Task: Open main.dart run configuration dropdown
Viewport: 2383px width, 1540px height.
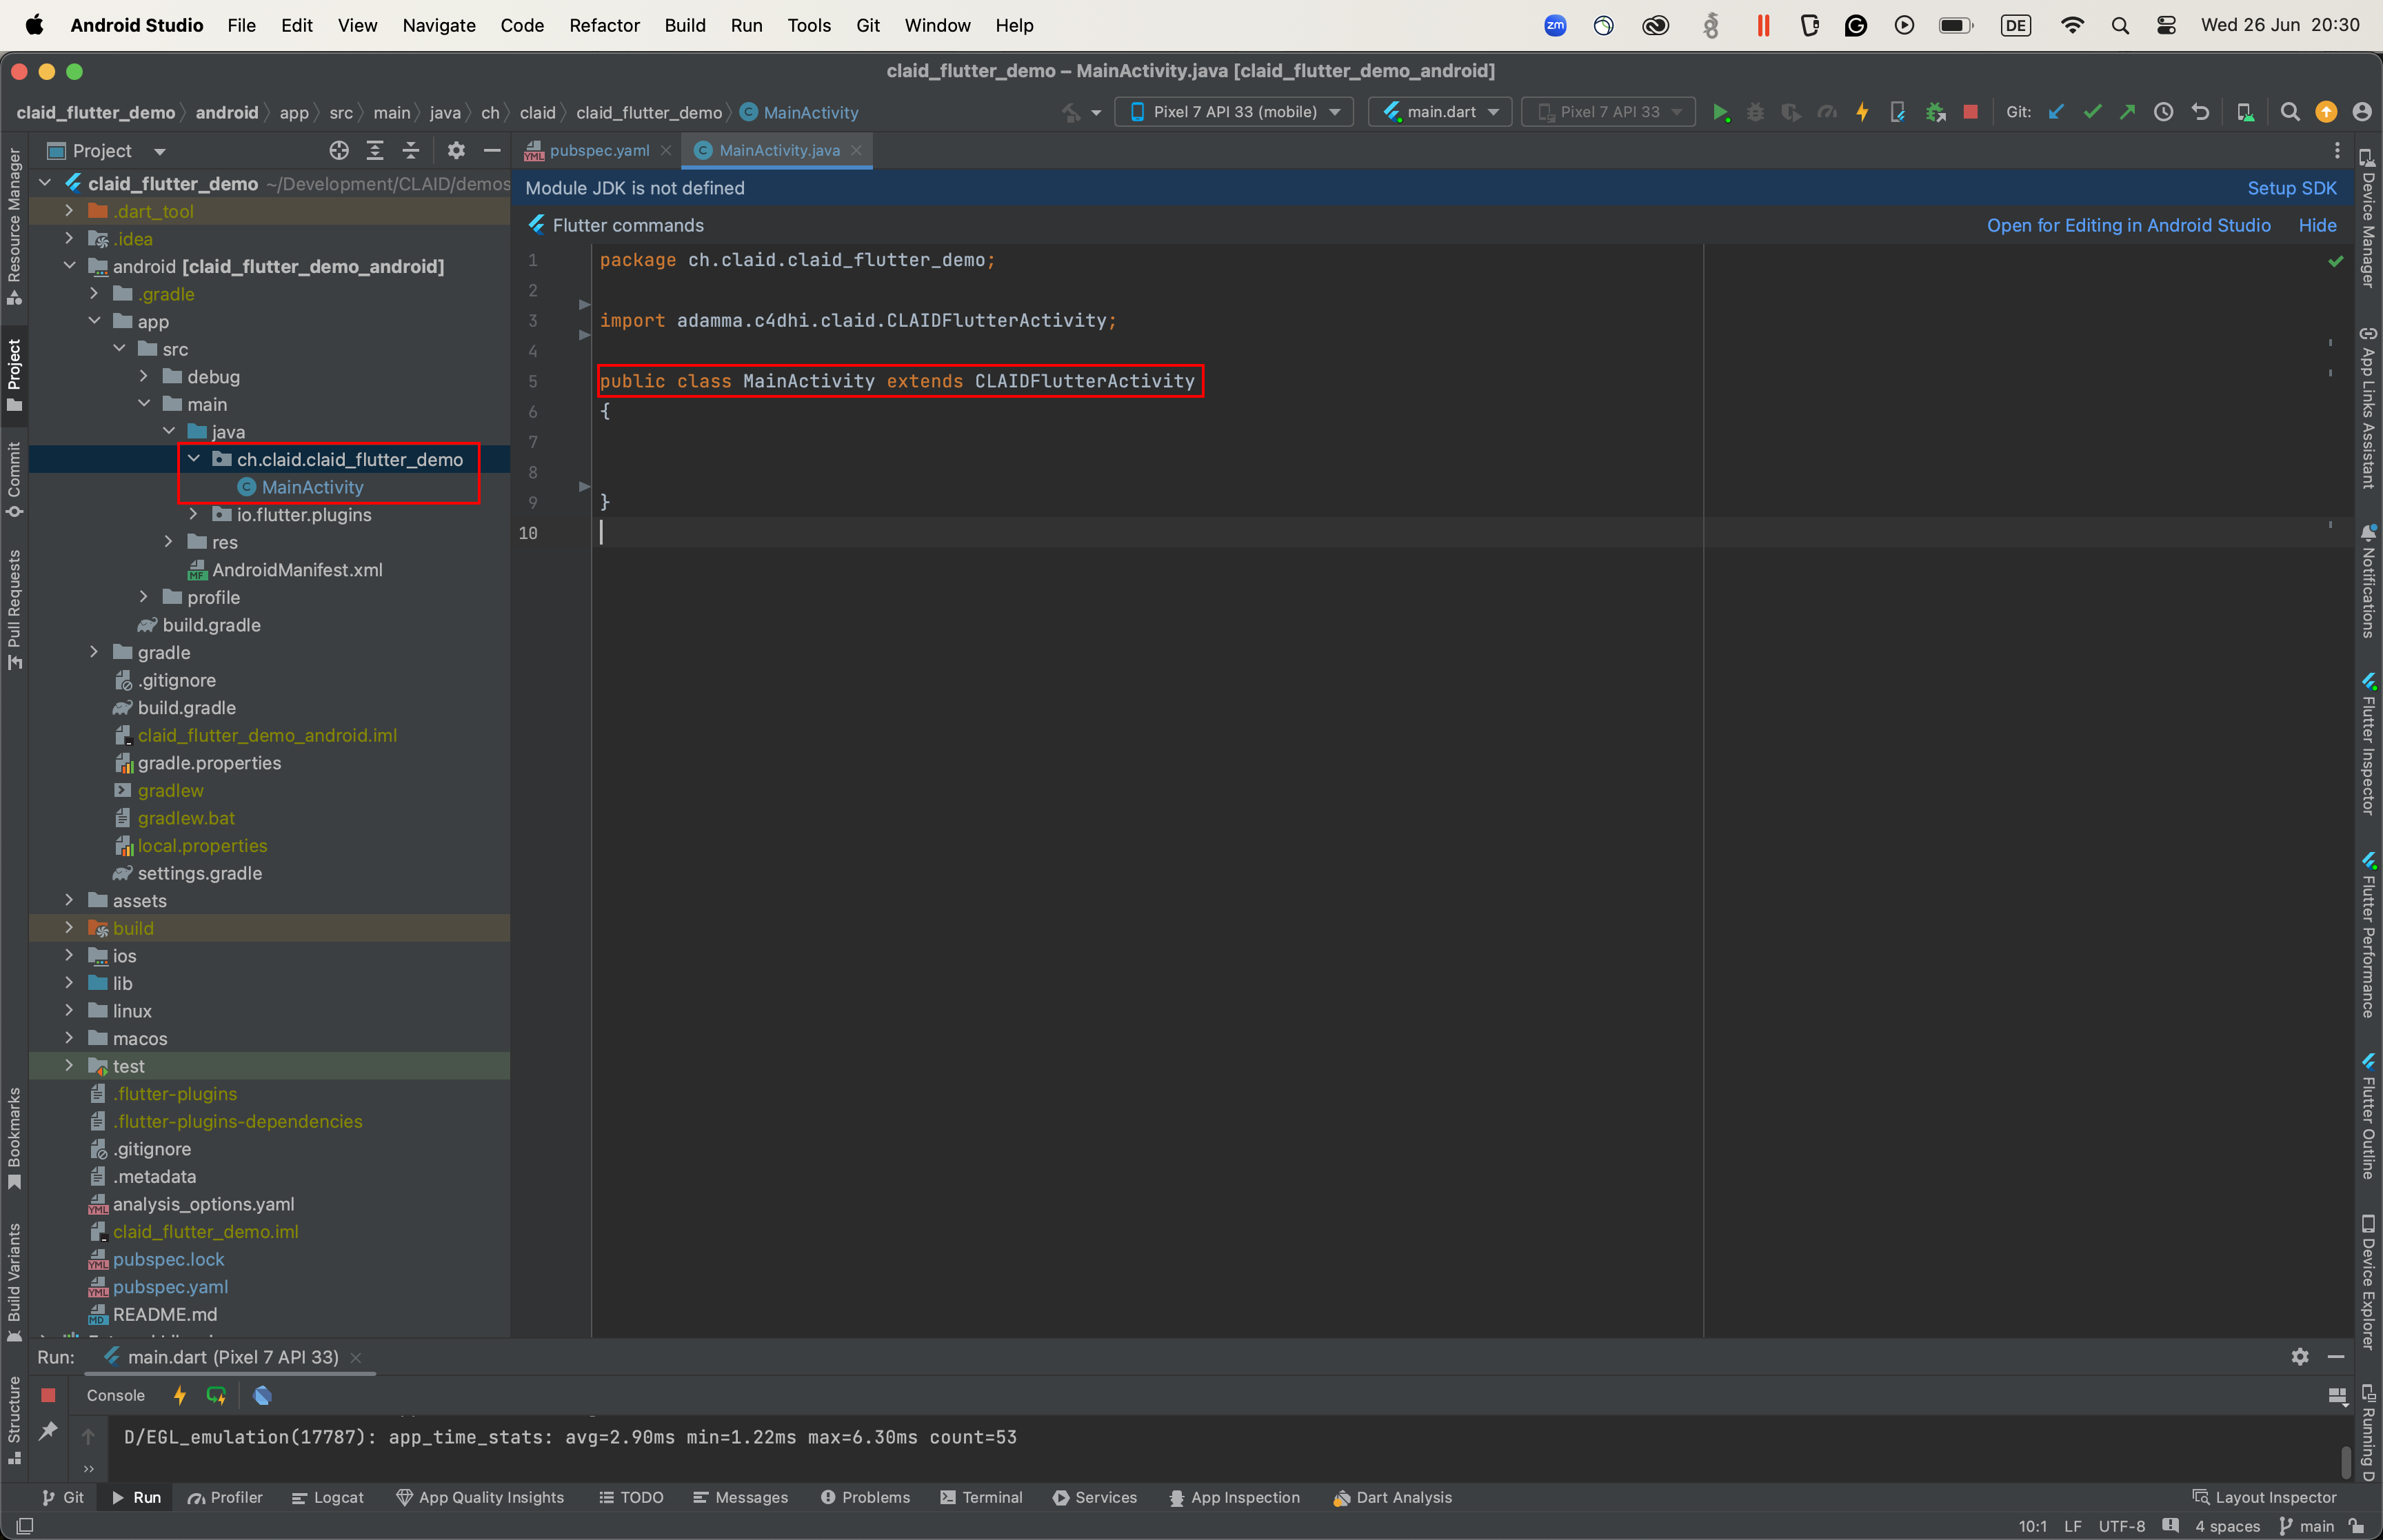Action: [1440, 112]
